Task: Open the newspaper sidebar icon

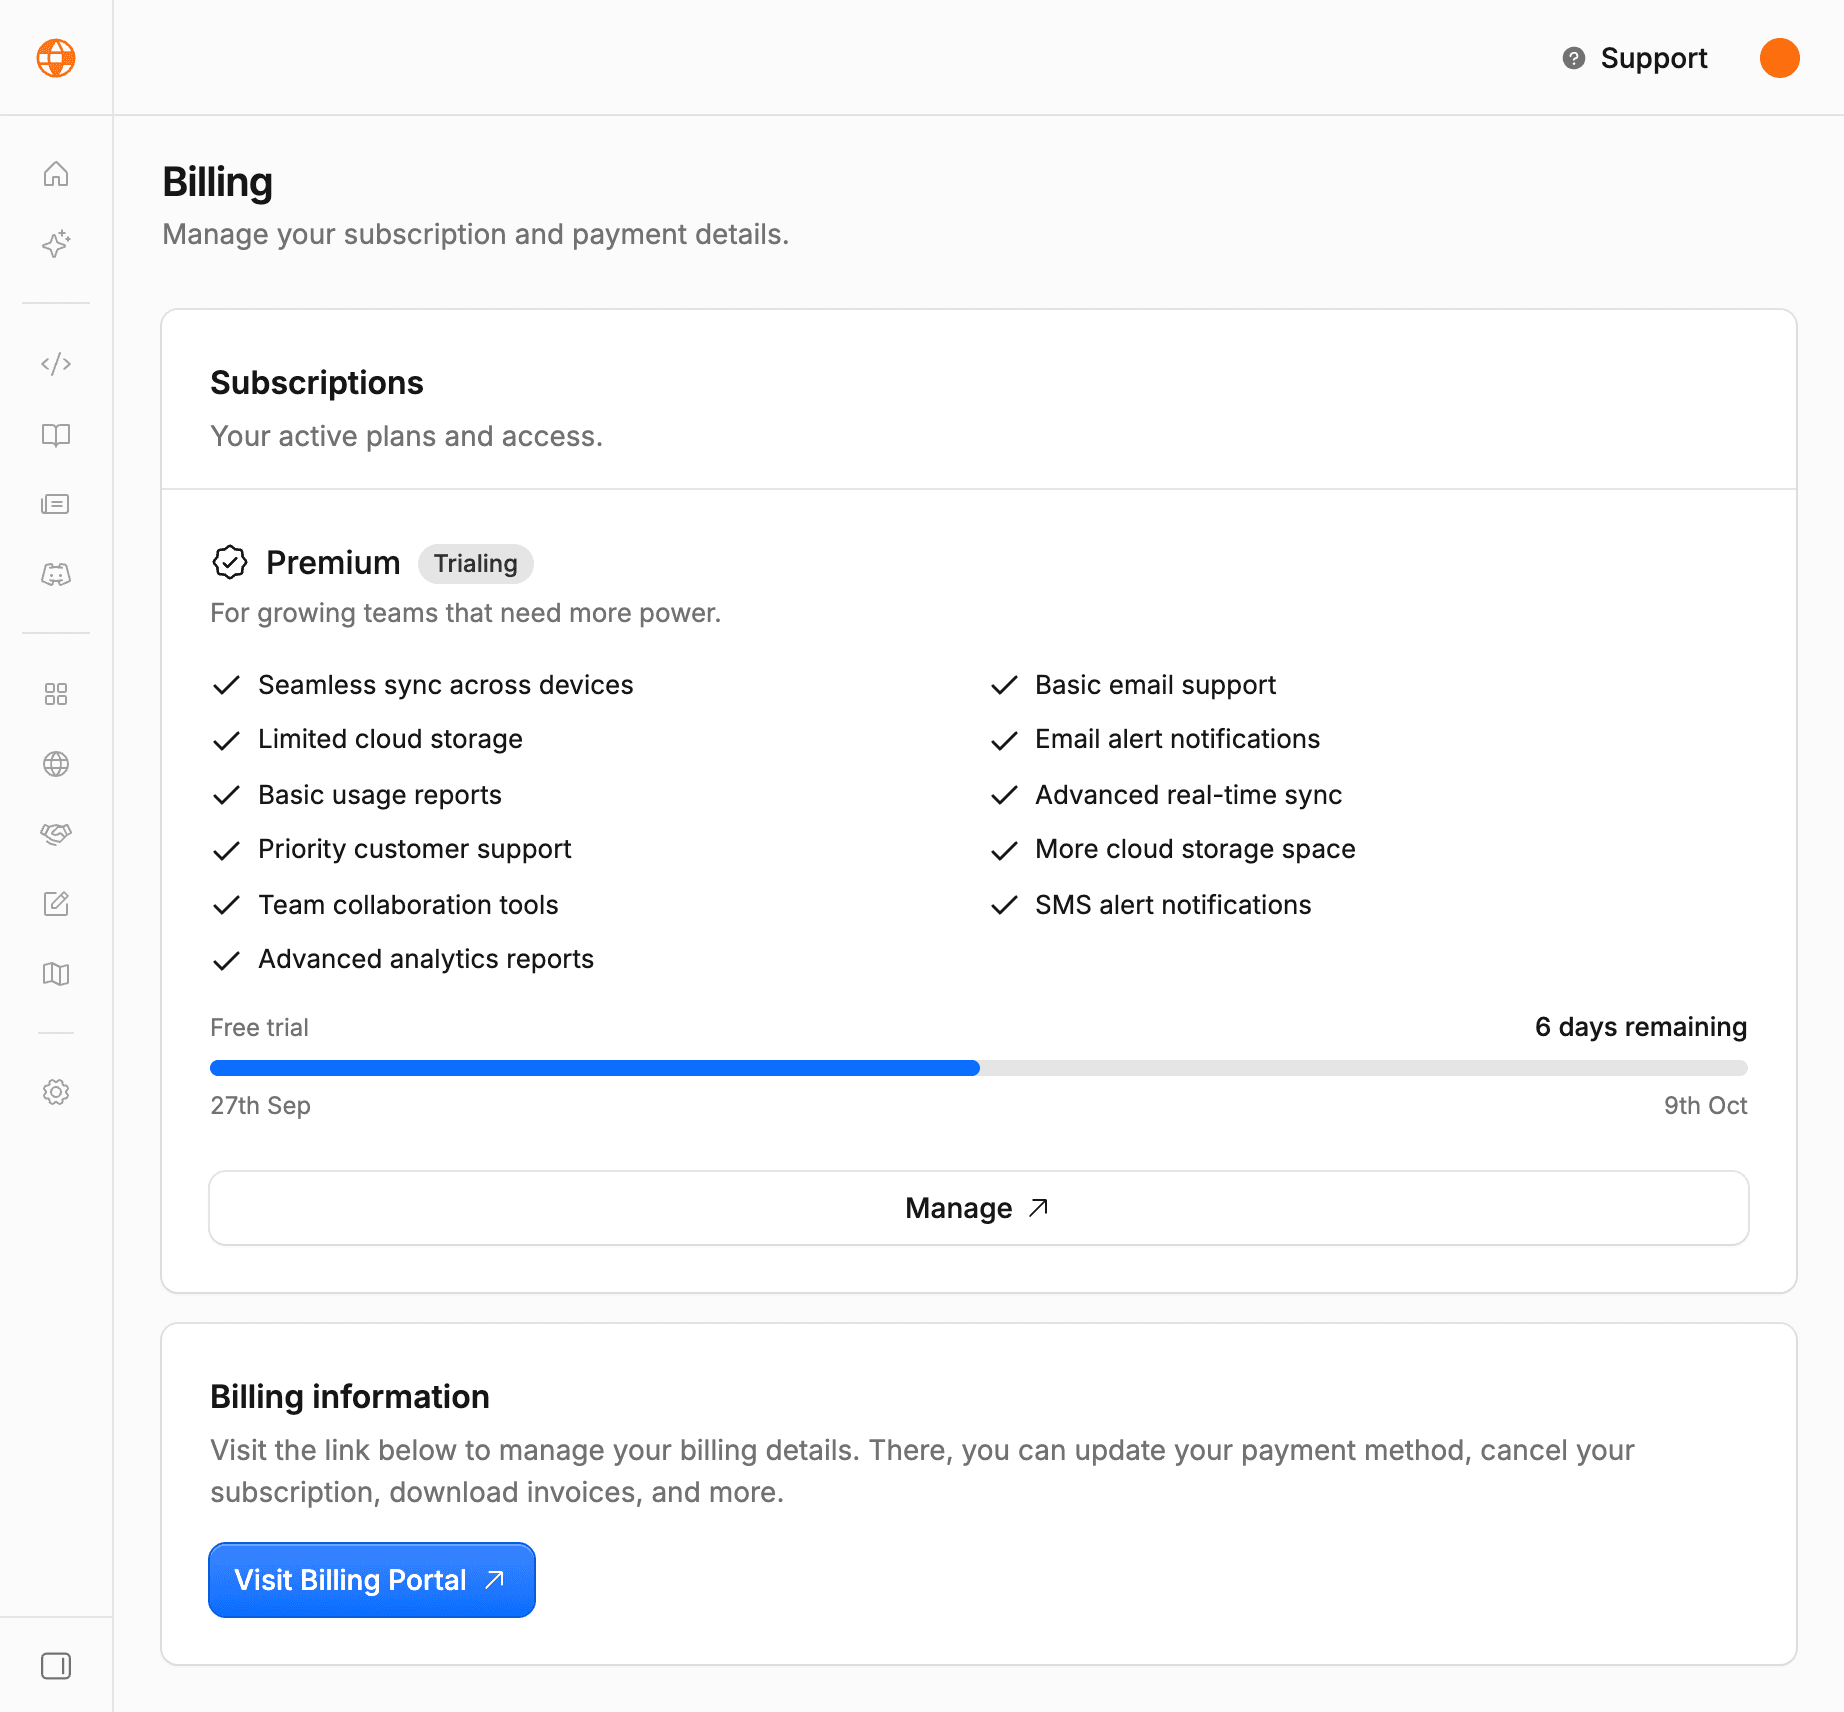Action: (x=56, y=504)
